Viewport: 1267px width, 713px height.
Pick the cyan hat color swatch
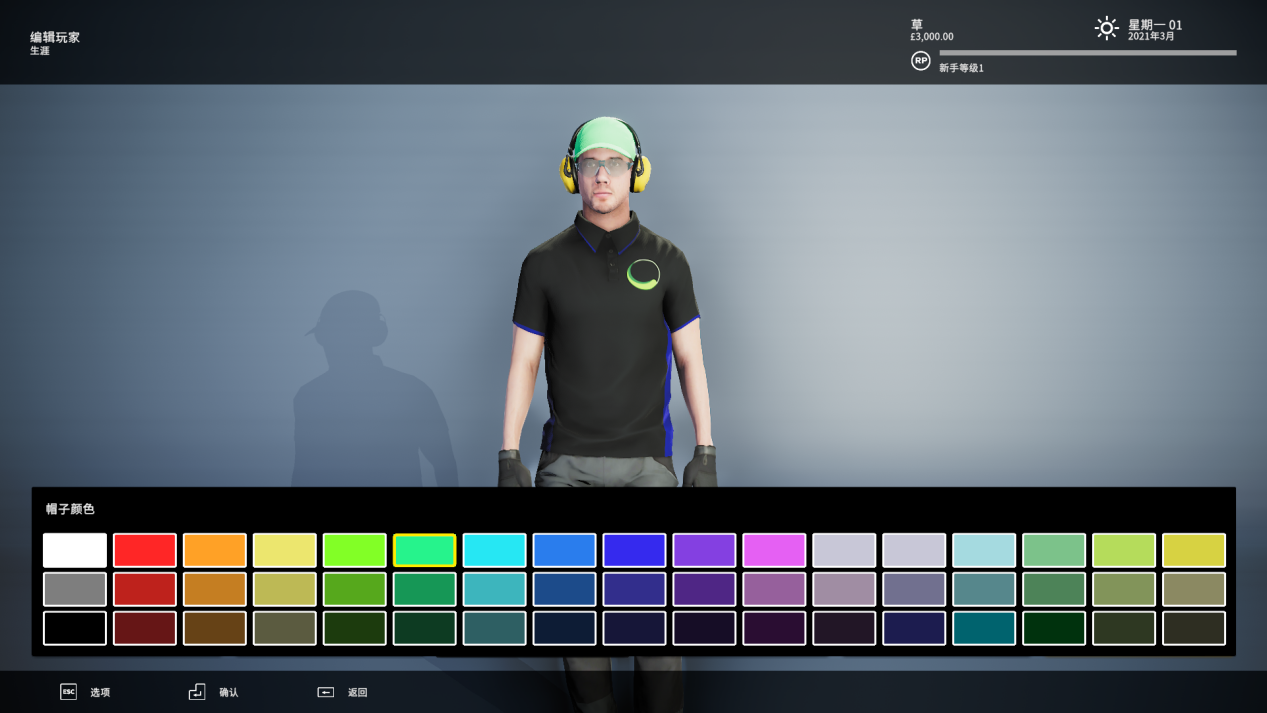click(x=494, y=550)
